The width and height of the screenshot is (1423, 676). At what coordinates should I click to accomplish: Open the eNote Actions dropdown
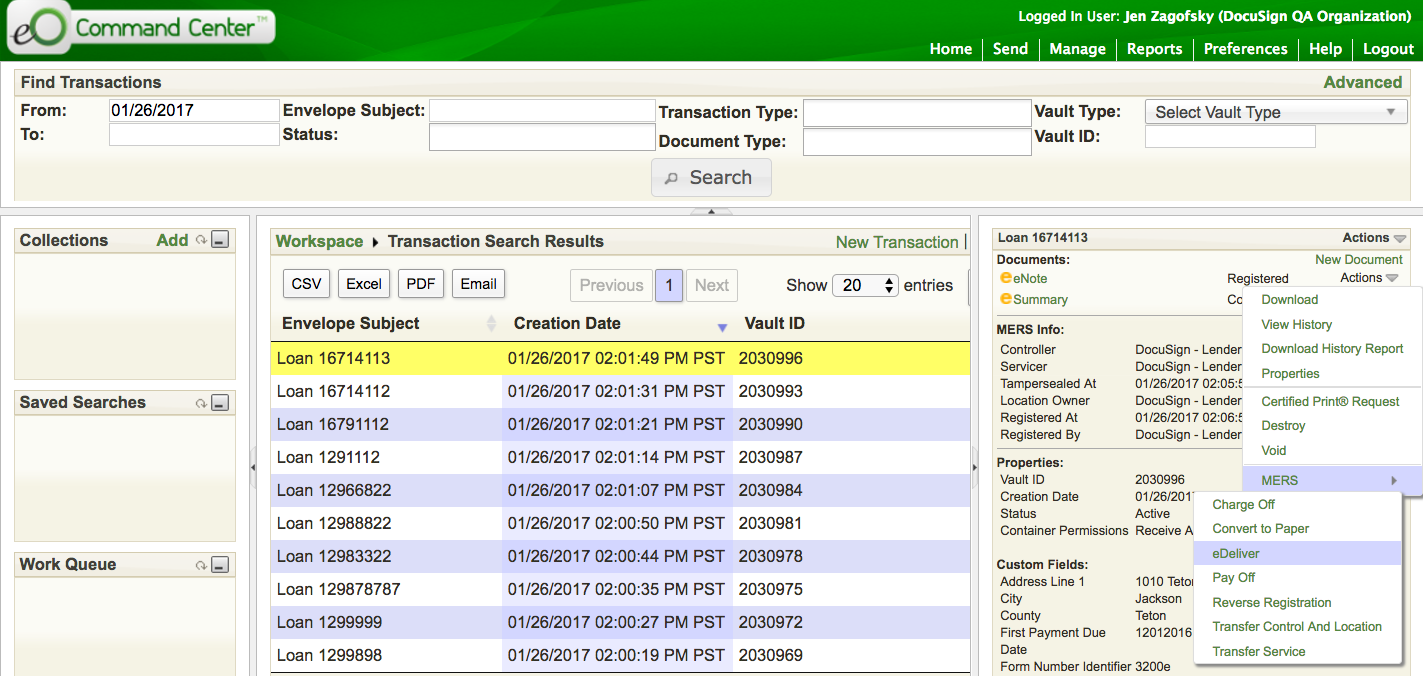[x=1368, y=278]
